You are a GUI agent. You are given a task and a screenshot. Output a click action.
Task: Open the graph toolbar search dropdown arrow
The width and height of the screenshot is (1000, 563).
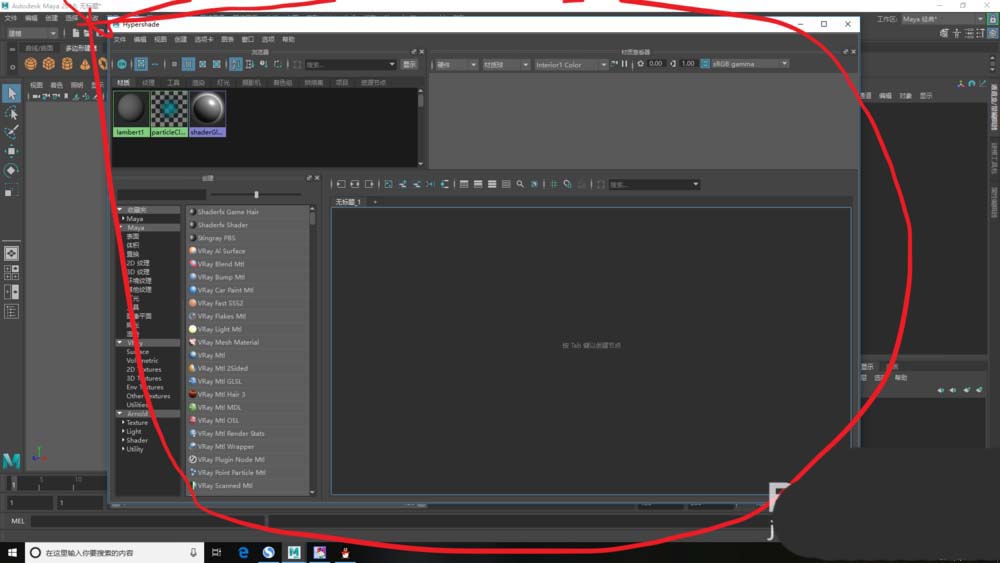click(696, 184)
